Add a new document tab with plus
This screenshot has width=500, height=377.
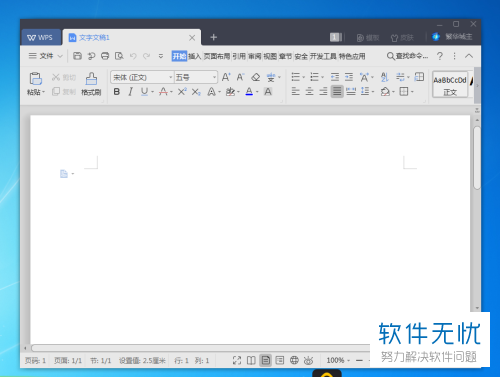click(x=214, y=37)
